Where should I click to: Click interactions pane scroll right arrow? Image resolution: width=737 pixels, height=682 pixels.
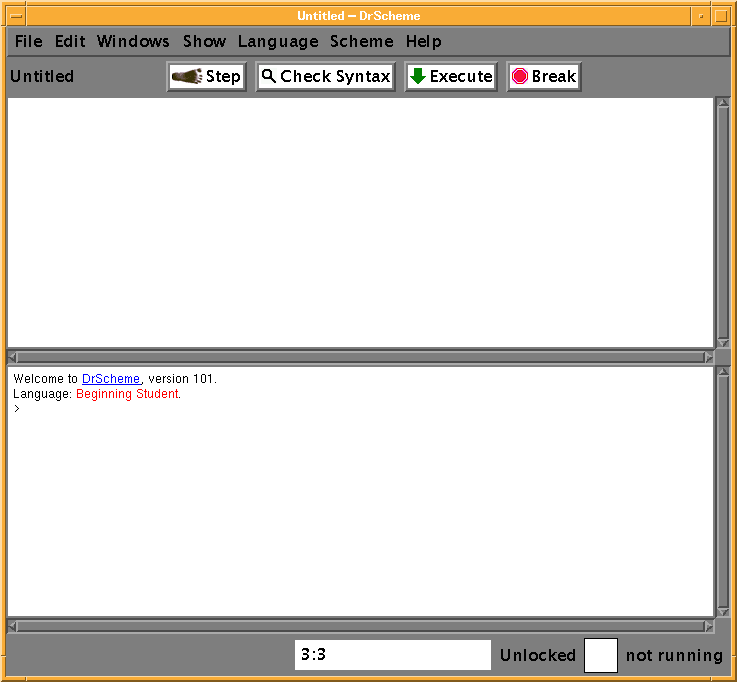click(708, 626)
